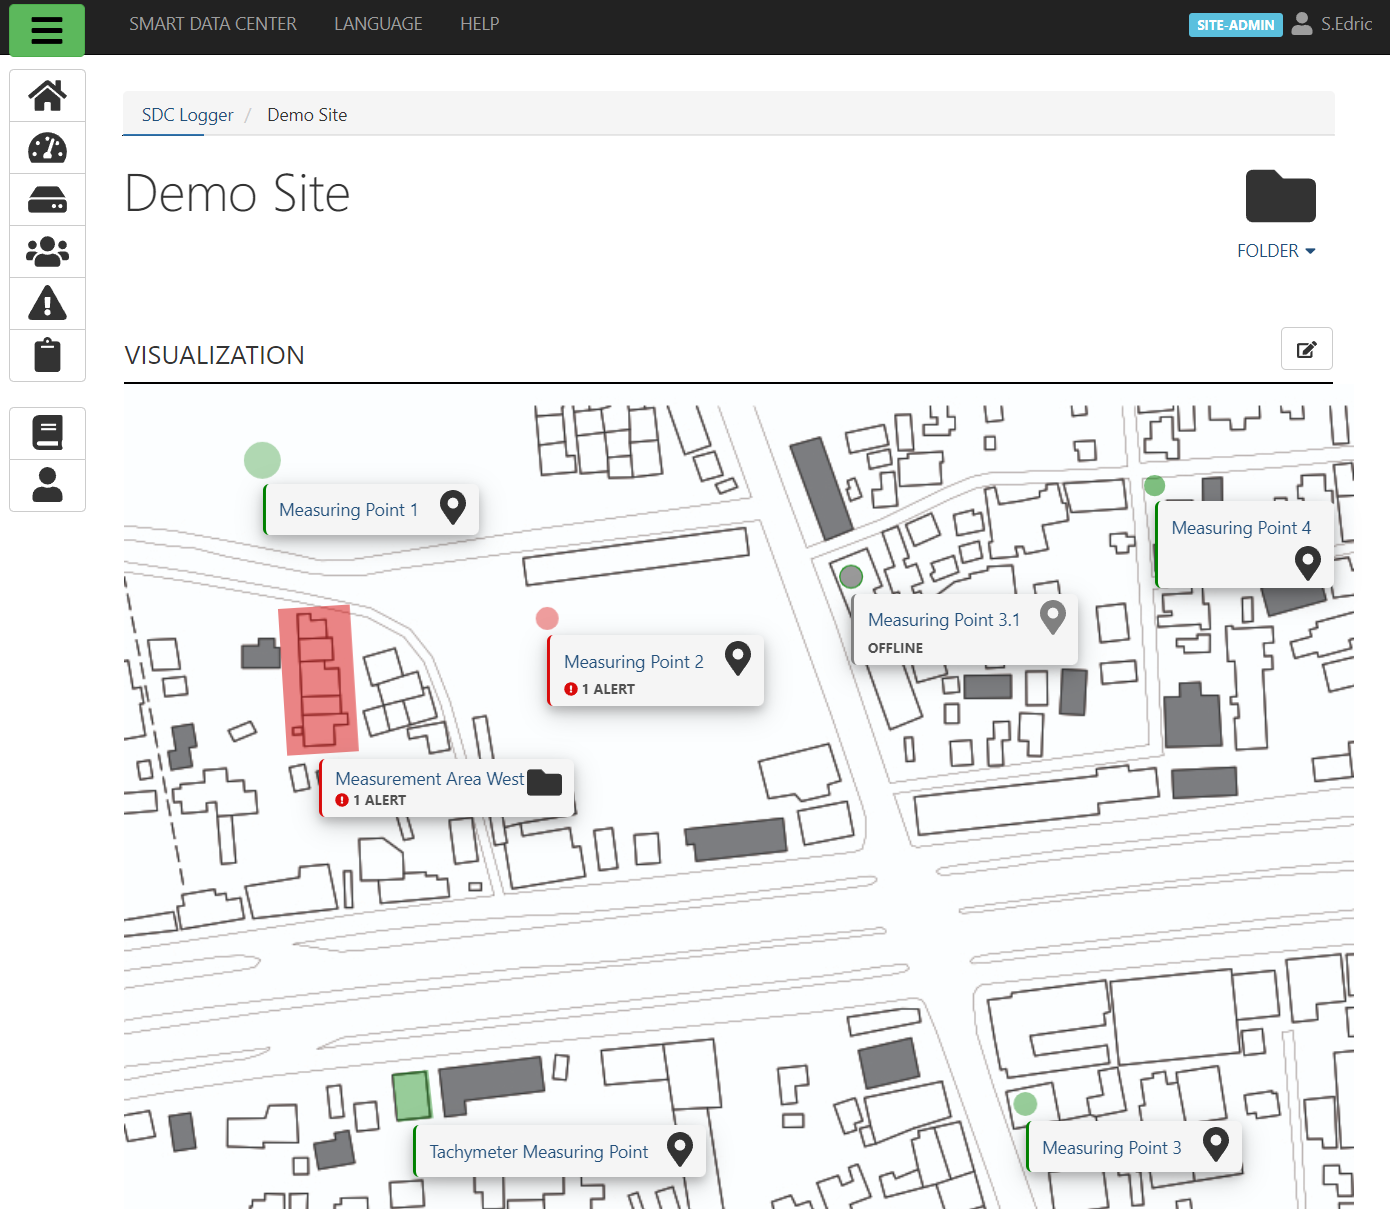Open the Measuring Point 1 link
The width and height of the screenshot is (1390, 1209).
[x=348, y=510]
